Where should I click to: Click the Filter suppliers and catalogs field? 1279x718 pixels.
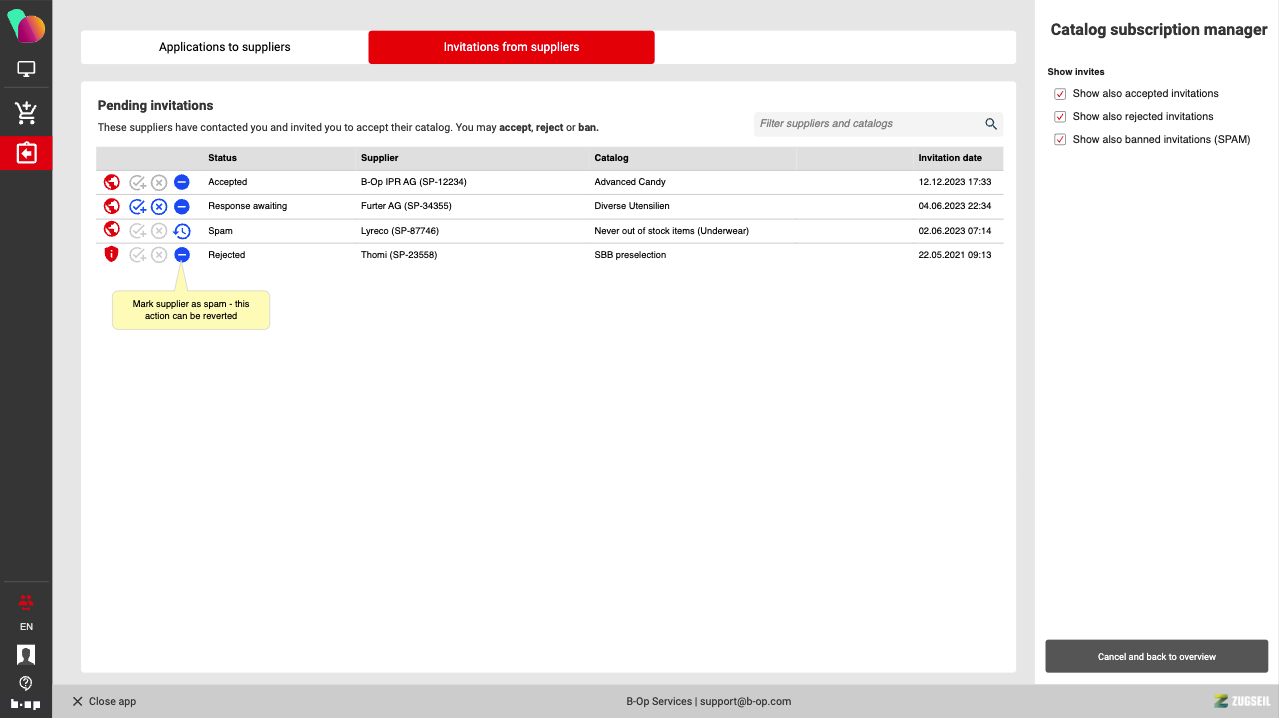866,124
